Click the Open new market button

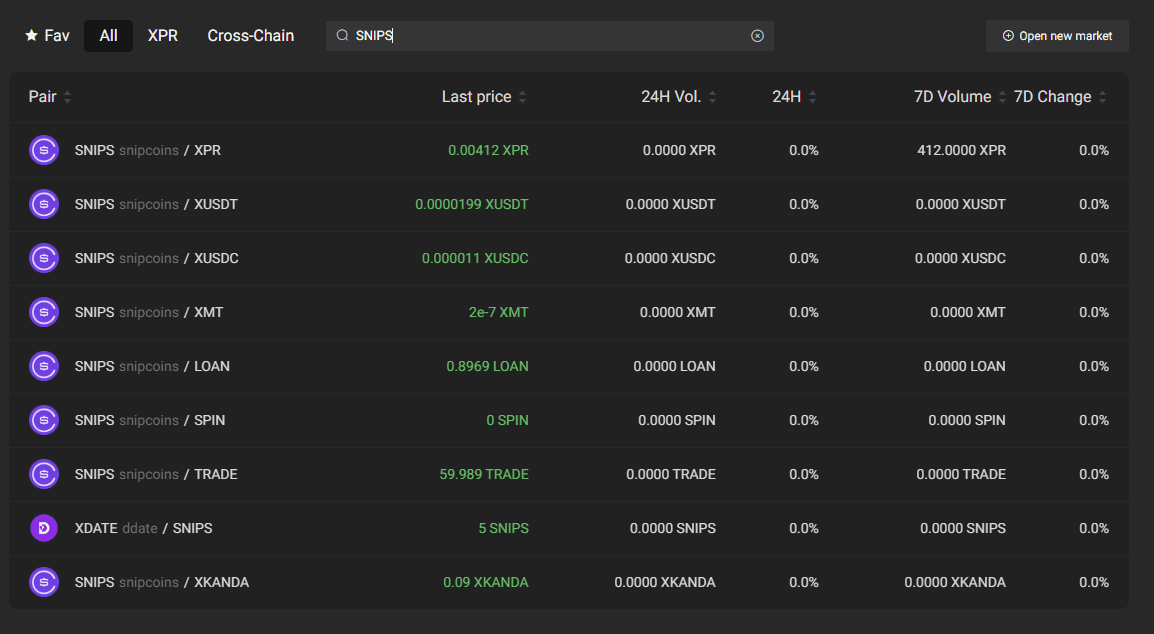[1057, 36]
